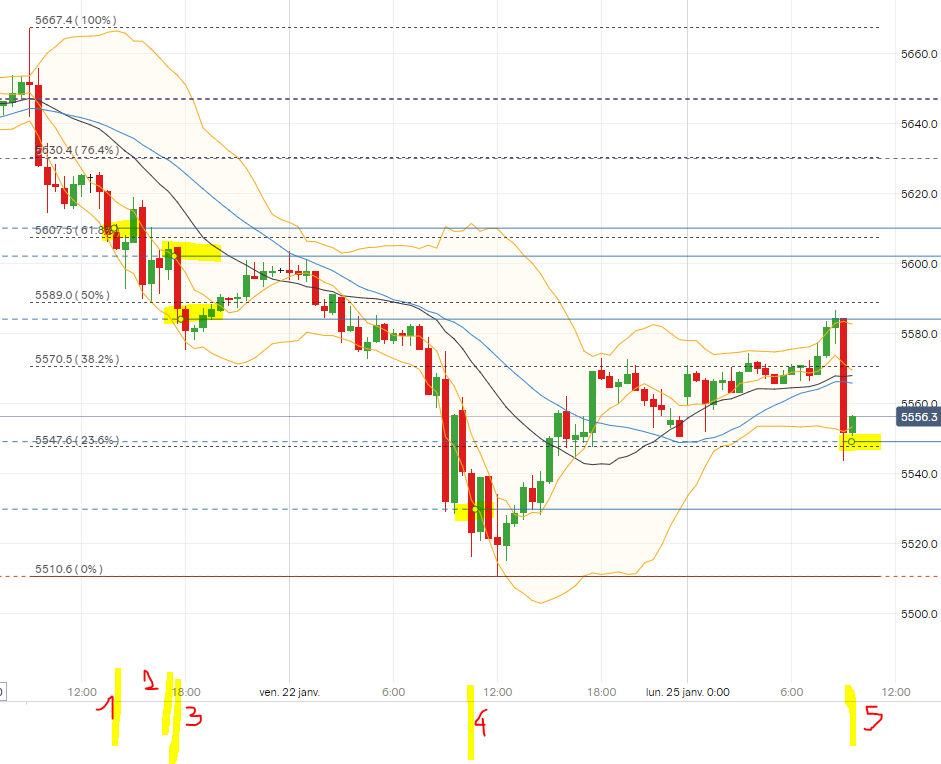Click the 5580.0 price axis label

919,334
